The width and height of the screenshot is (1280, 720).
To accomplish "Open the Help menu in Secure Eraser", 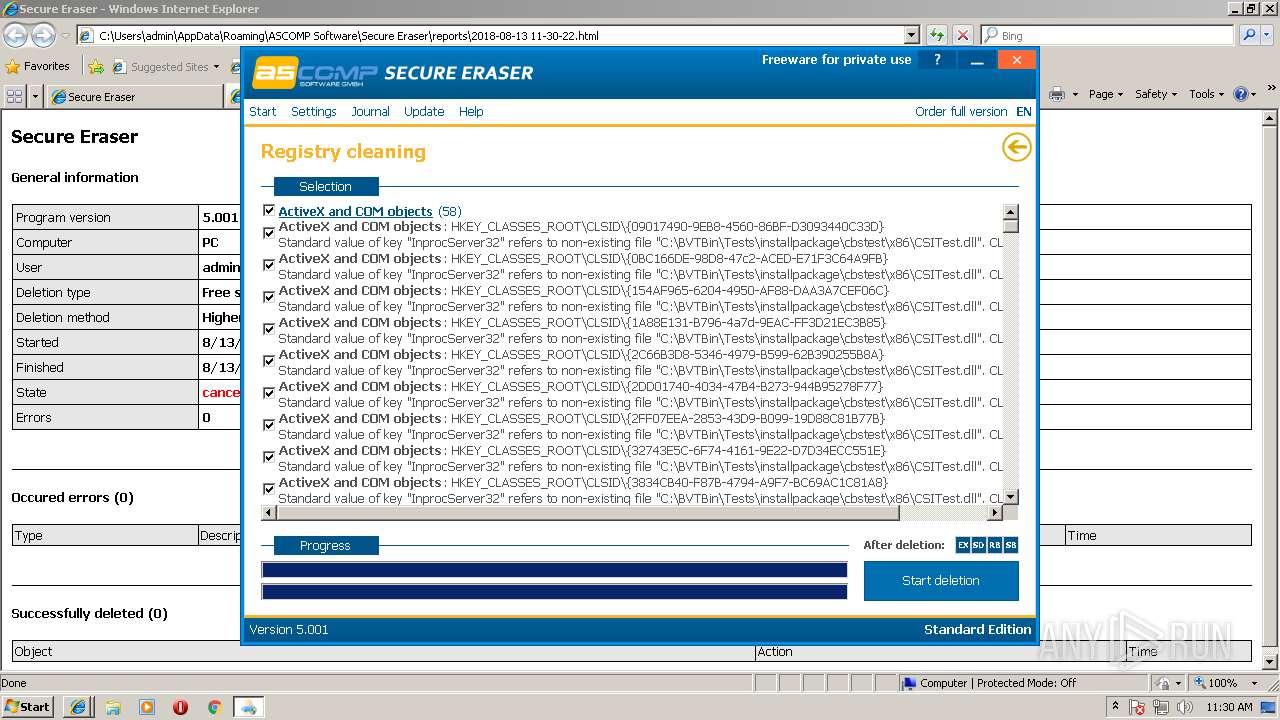I will point(471,112).
